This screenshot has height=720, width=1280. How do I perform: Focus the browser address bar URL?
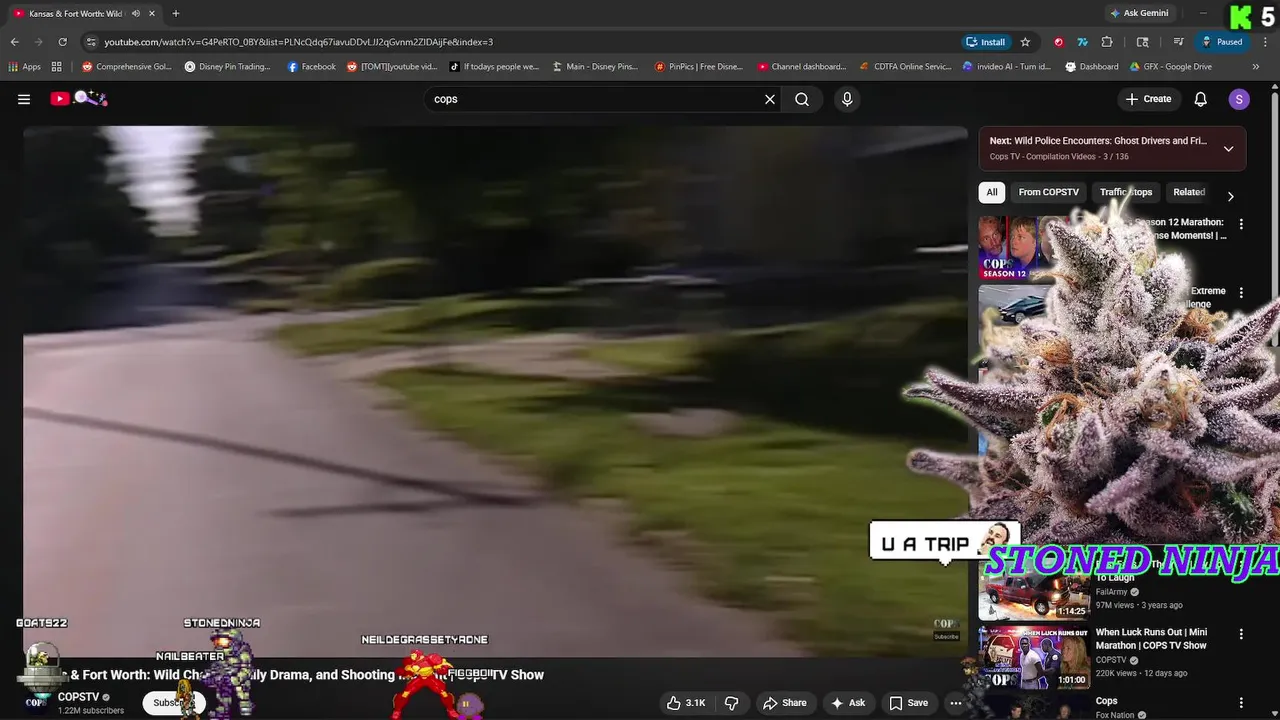tap(298, 42)
